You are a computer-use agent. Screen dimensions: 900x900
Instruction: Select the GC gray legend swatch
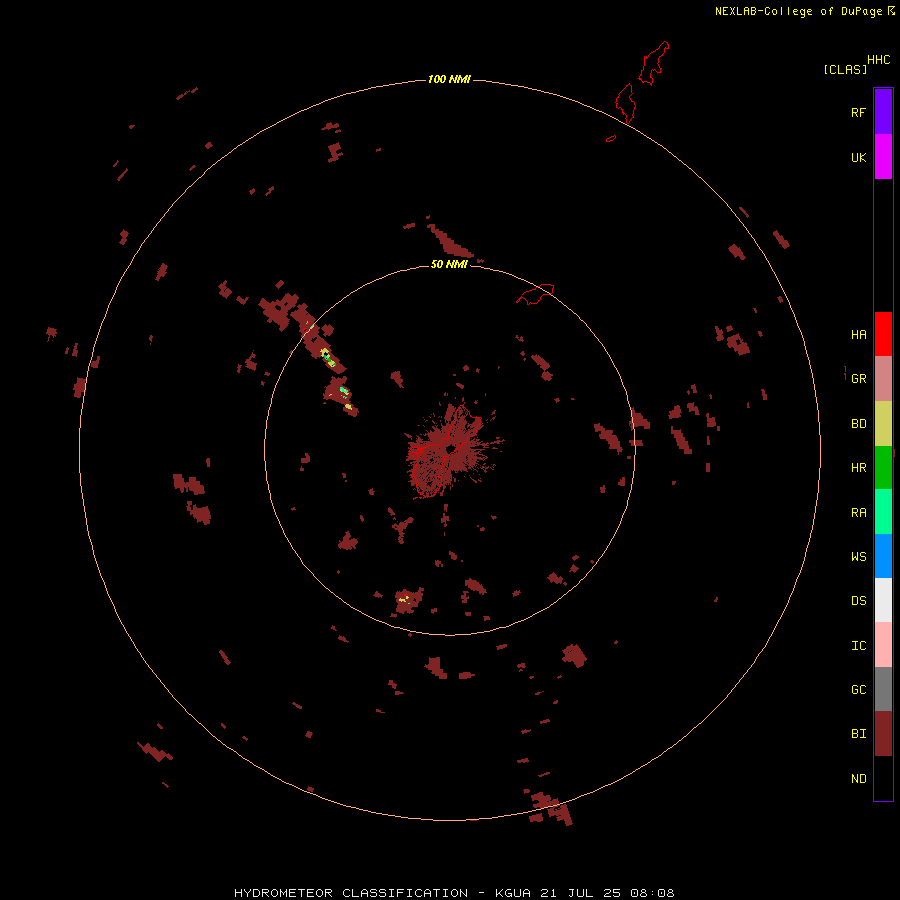click(883, 689)
